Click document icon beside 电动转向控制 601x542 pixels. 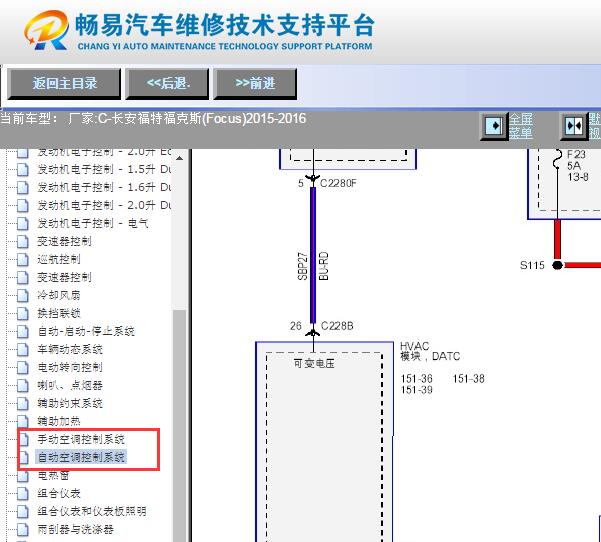tap(23, 368)
